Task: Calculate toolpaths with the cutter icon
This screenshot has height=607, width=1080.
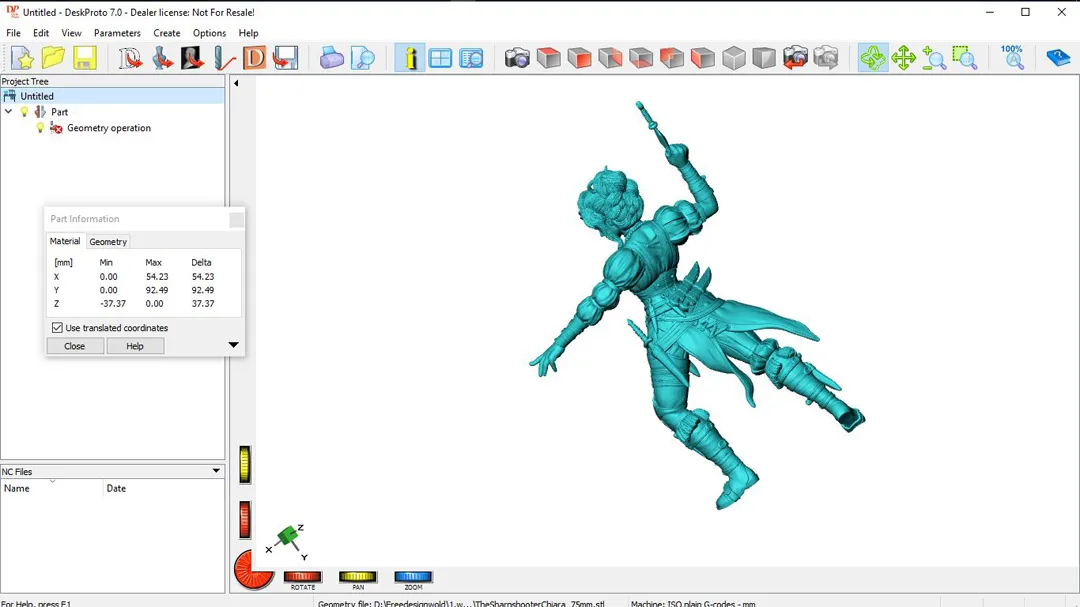Action: tap(224, 58)
